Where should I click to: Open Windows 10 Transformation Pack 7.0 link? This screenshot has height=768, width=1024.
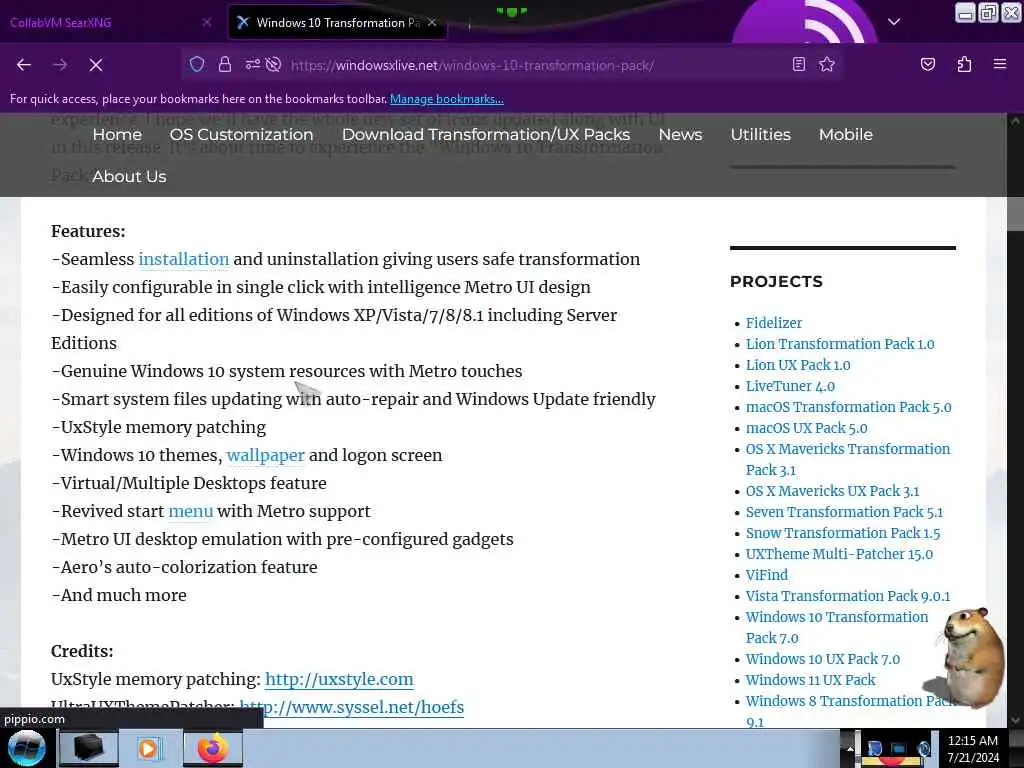coord(837,627)
